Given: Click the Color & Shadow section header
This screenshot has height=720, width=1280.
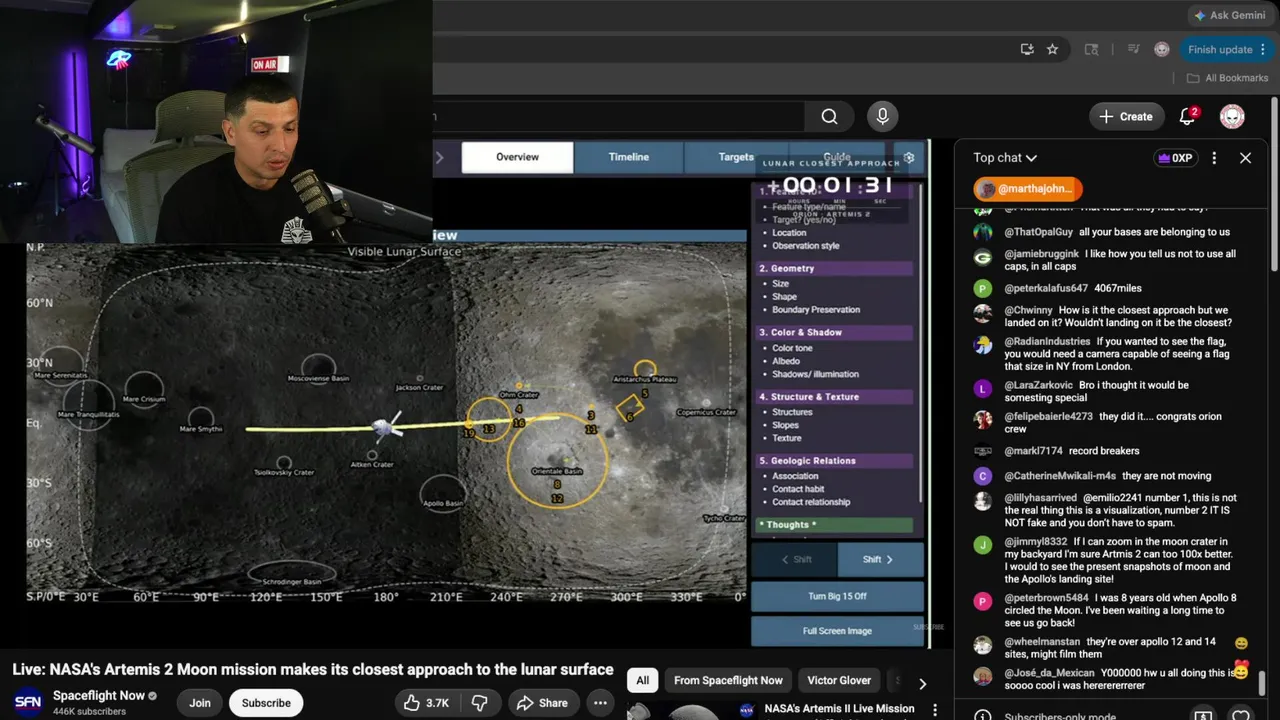Looking at the screenshot, I should (835, 332).
